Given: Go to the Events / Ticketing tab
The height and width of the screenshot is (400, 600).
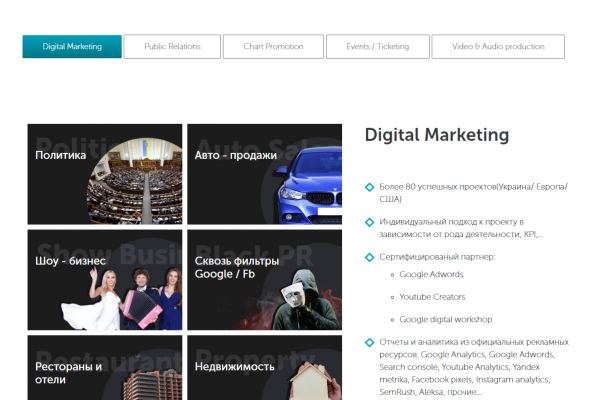Looking at the screenshot, I should click(x=378, y=47).
